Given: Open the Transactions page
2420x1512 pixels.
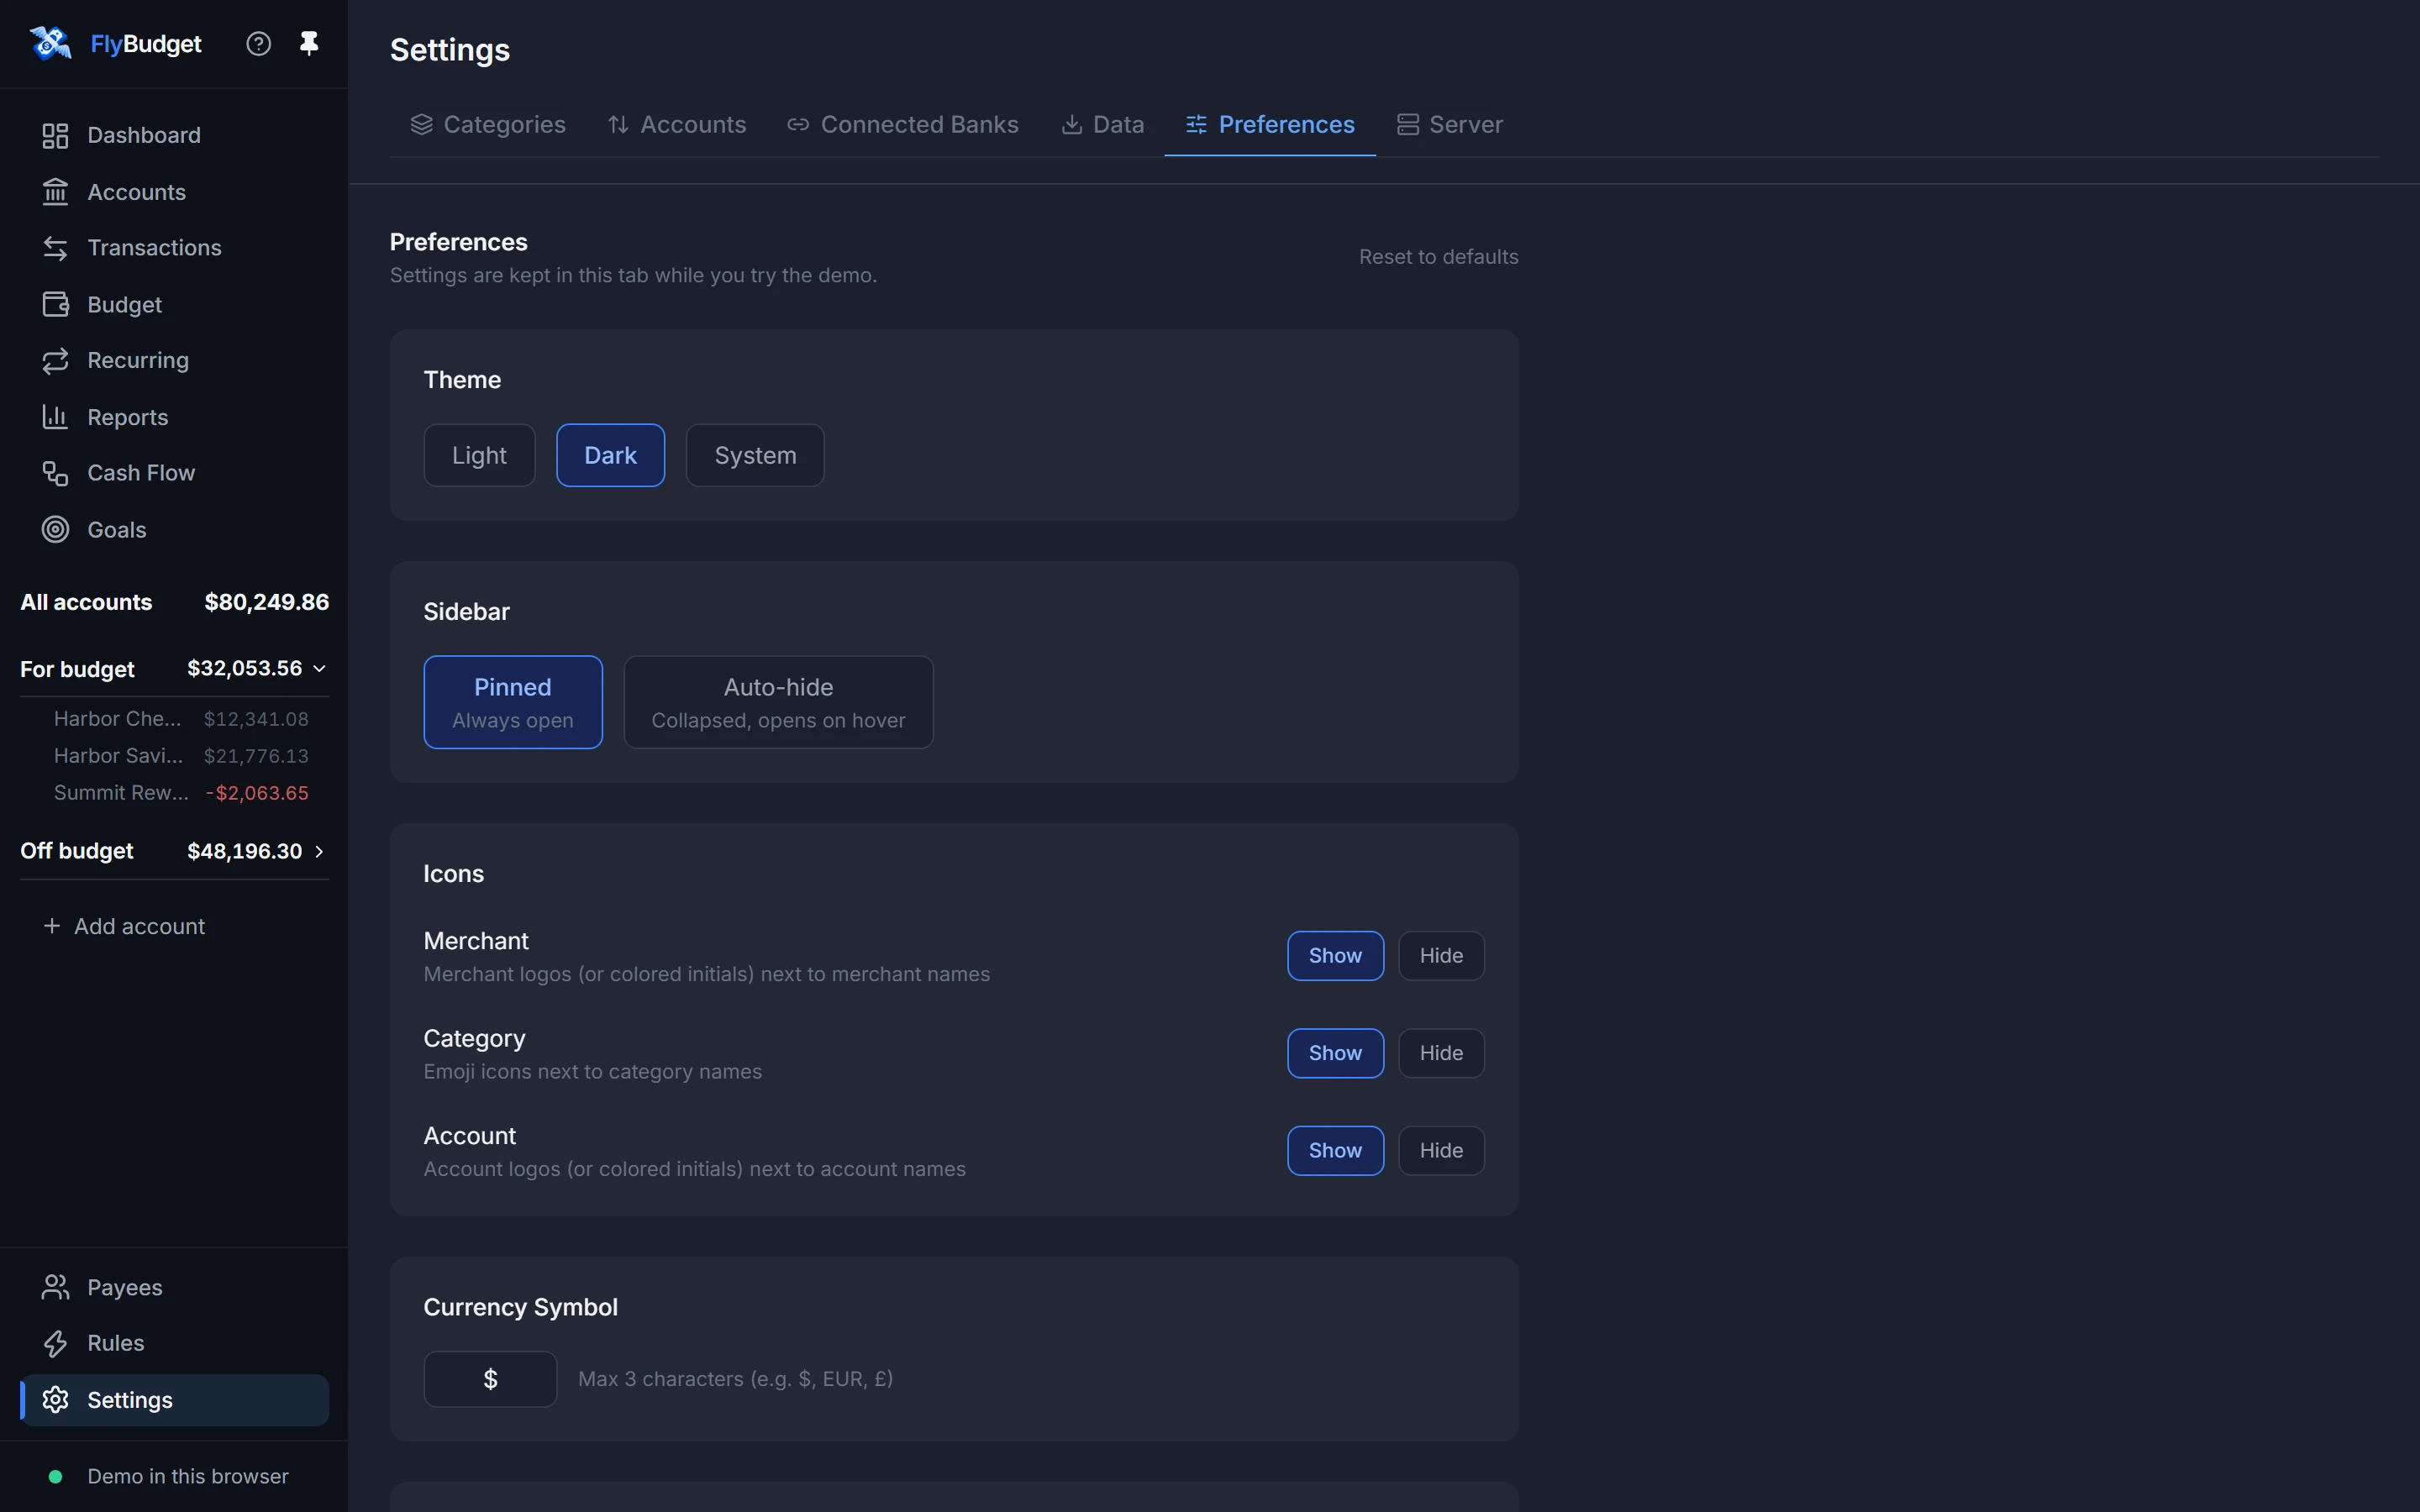Looking at the screenshot, I should 174,248.
